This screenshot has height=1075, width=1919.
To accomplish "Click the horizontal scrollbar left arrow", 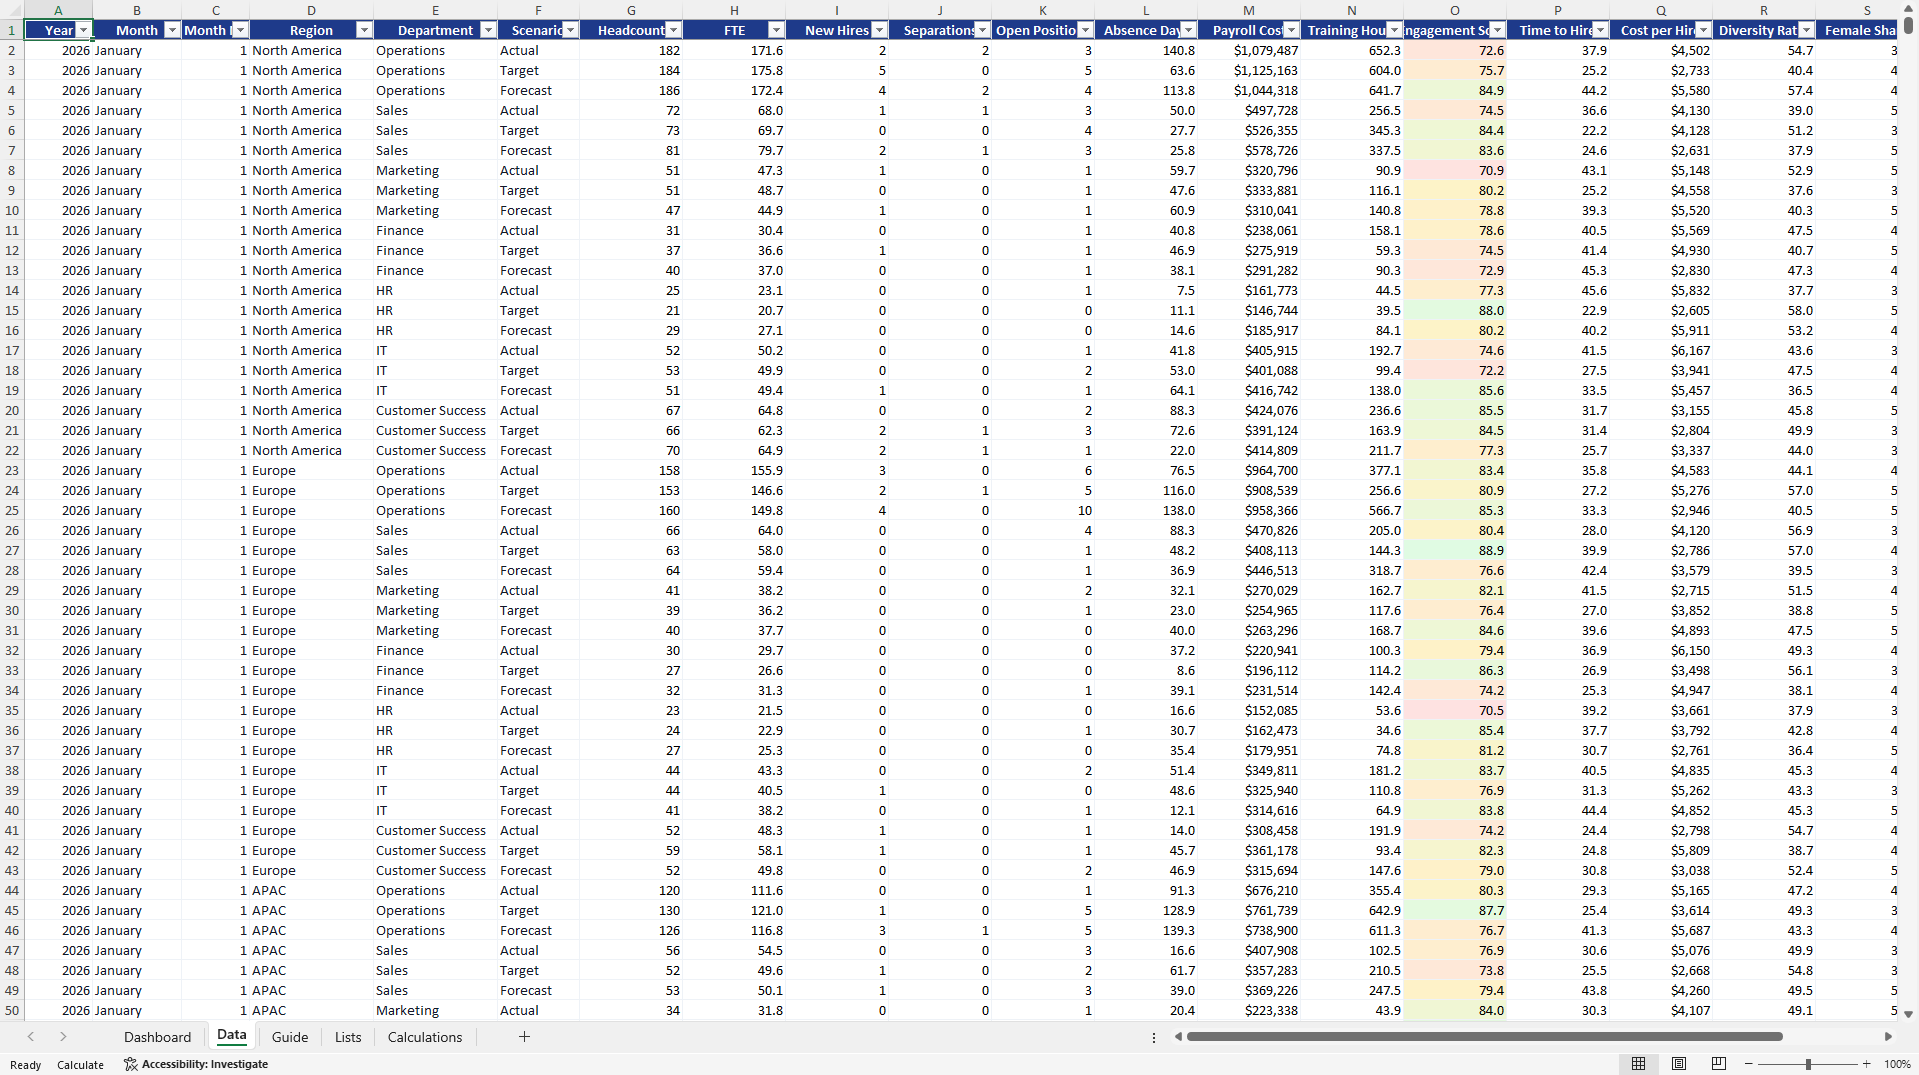I will 1178,1037.
